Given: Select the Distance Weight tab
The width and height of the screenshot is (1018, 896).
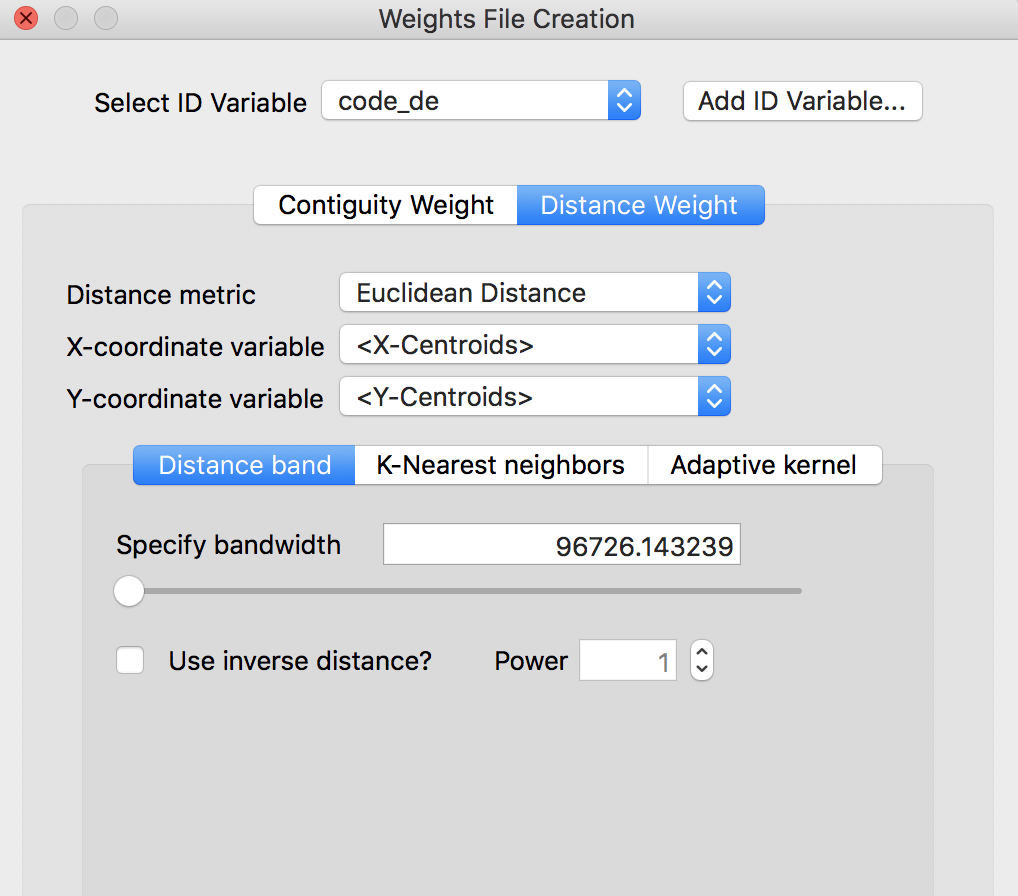Looking at the screenshot, I should coord(640,205).
